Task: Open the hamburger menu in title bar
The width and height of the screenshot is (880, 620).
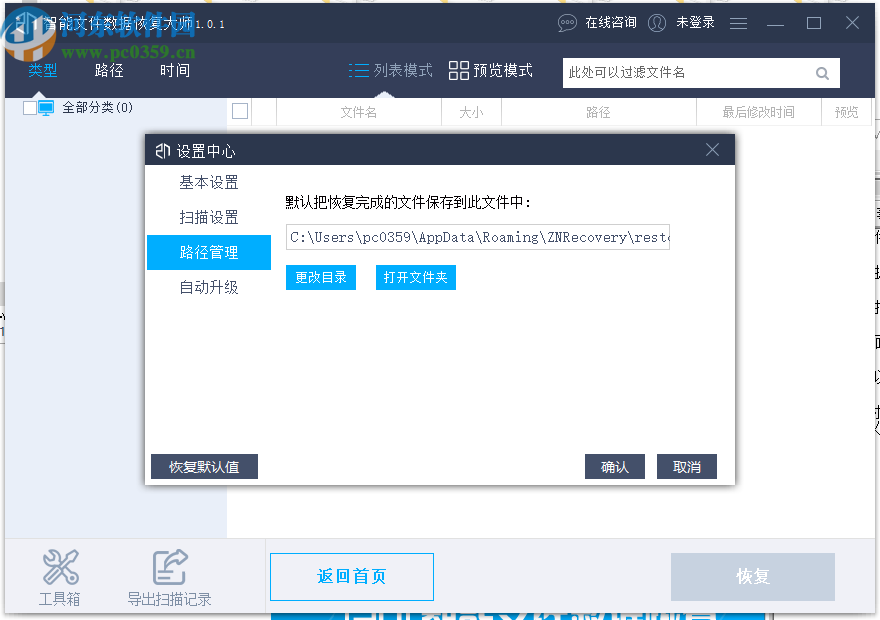Action: coord(738,23)
